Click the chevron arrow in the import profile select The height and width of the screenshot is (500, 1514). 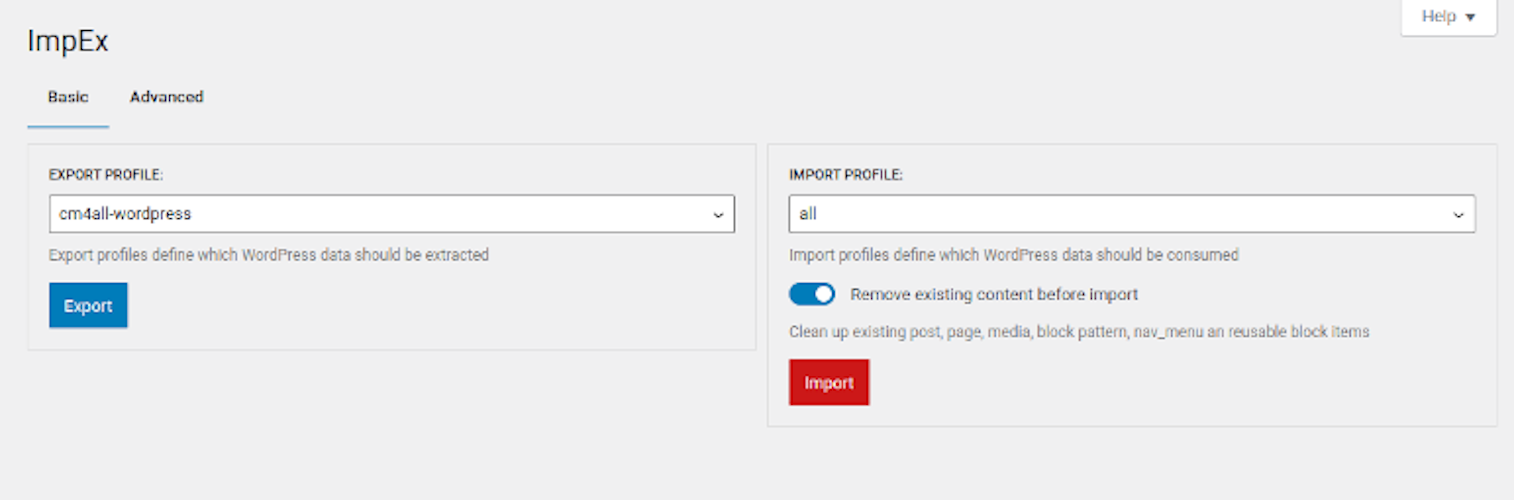(x=1458, y=215)
